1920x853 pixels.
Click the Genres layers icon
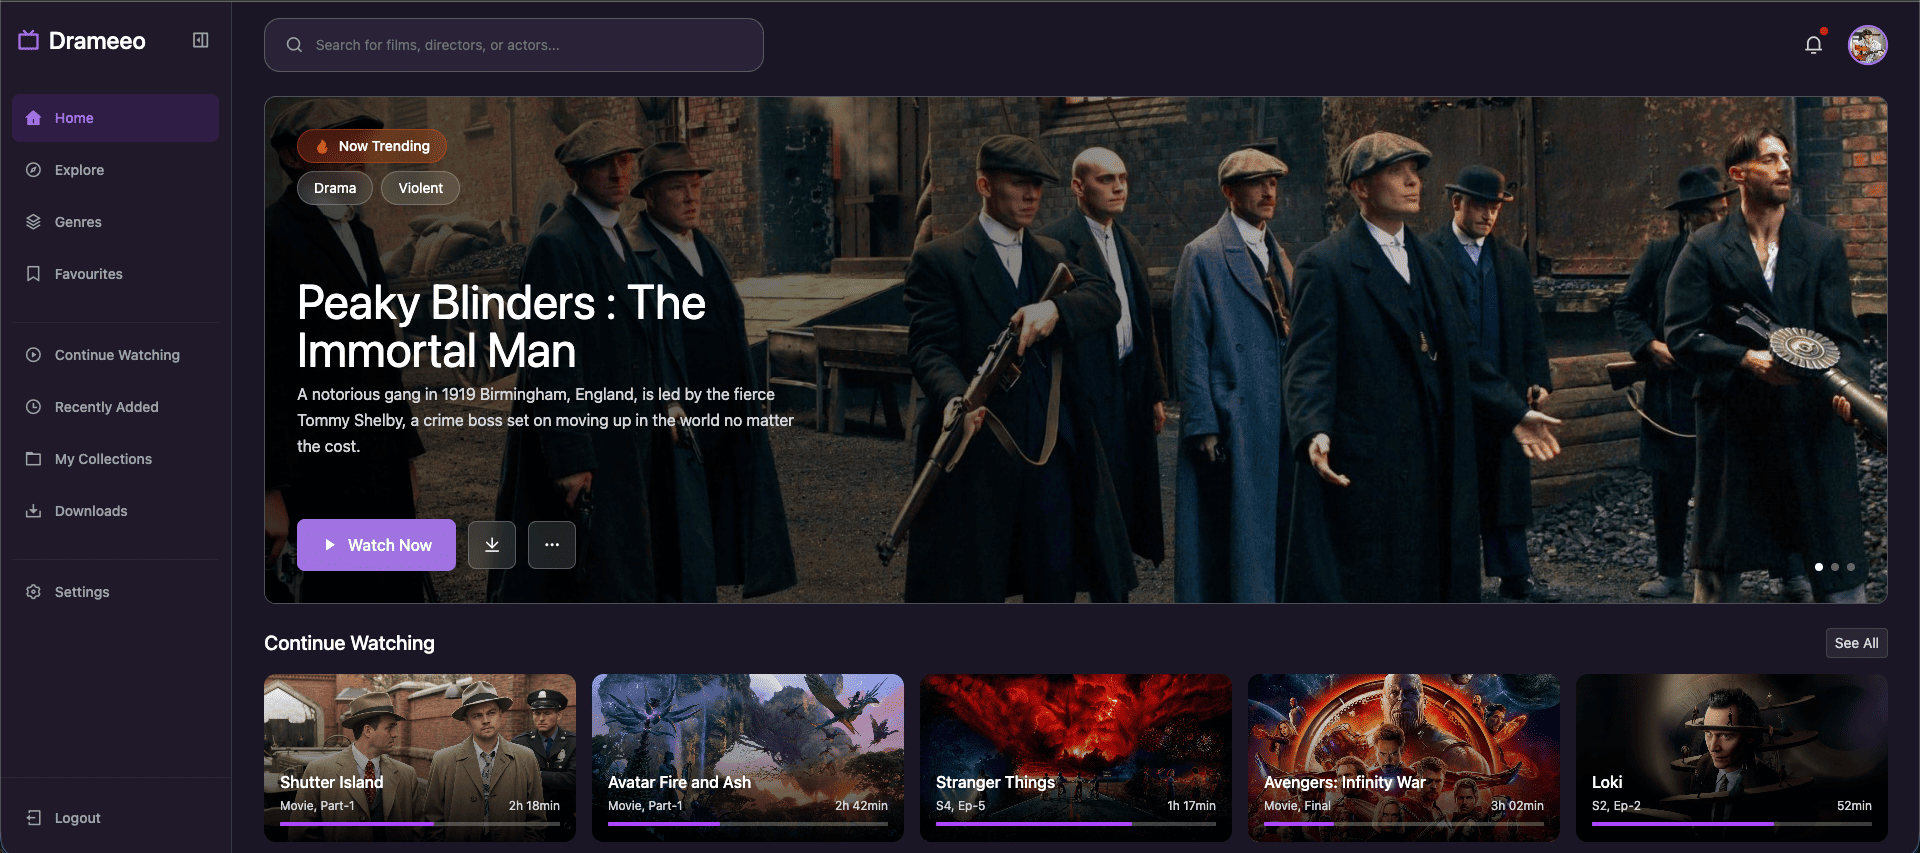point(33,222)
